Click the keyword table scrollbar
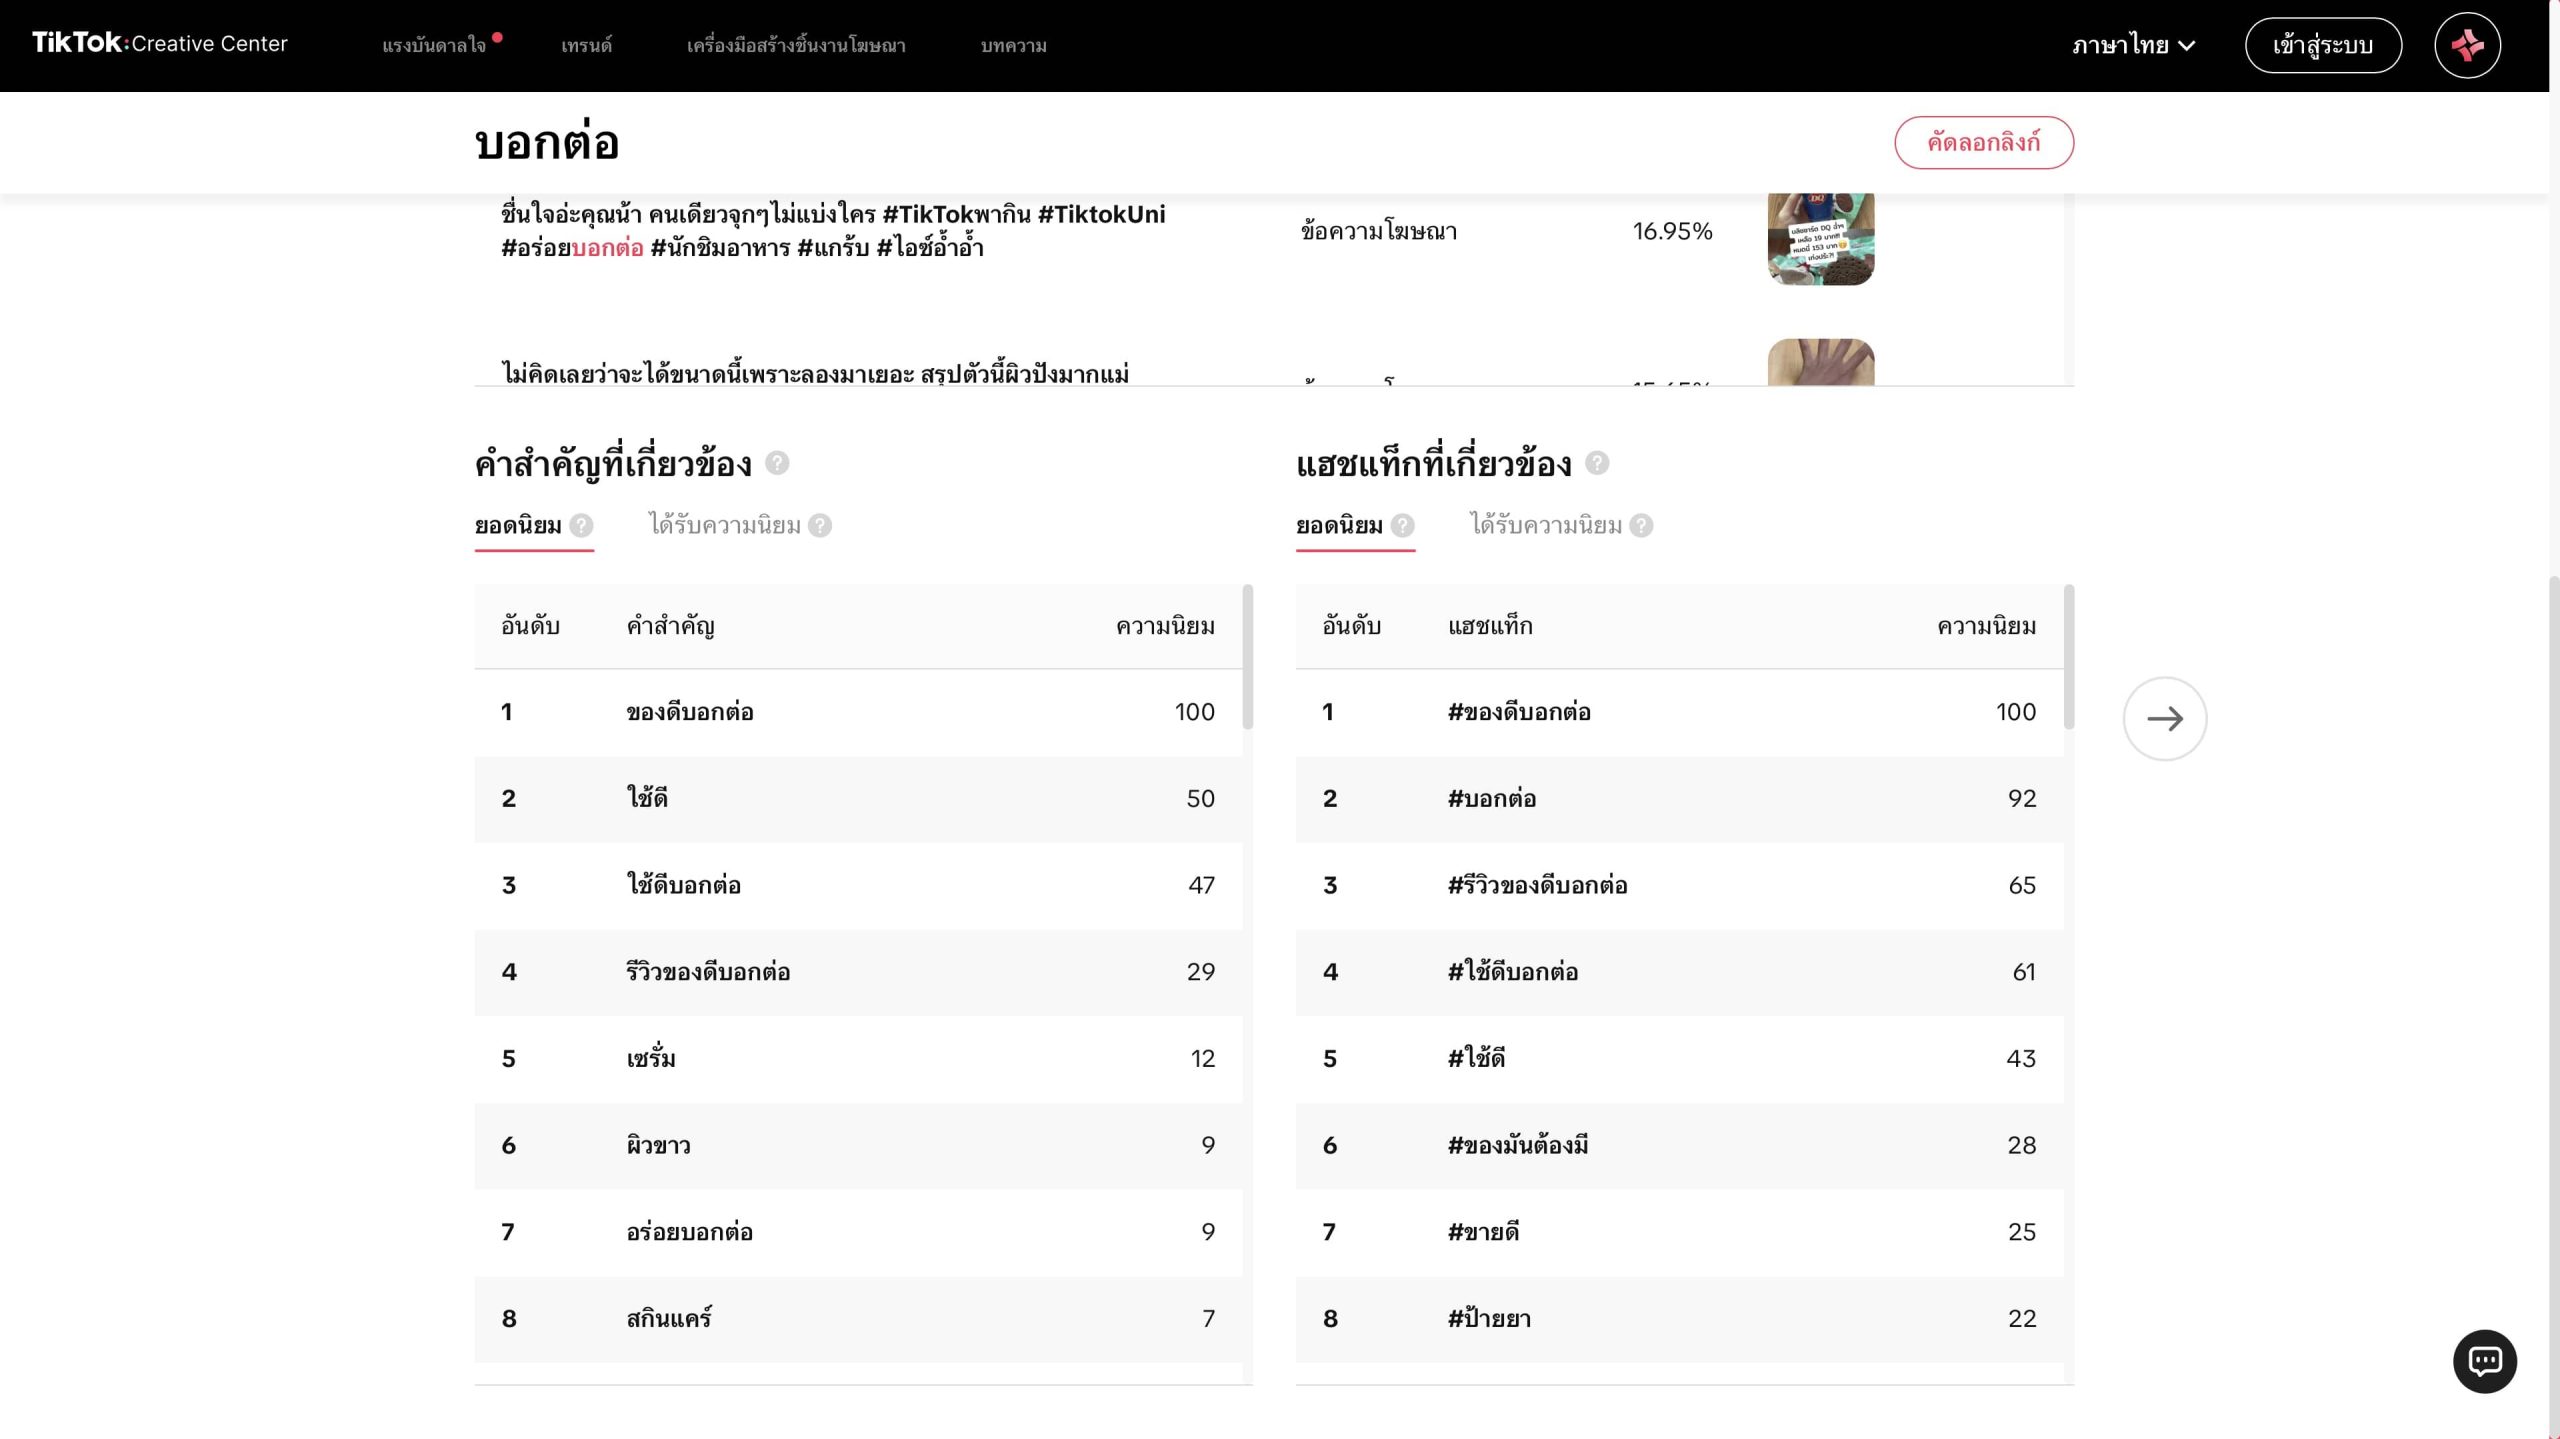The width and height of the screenshot is (2560, 1439). pos(1247,658)
